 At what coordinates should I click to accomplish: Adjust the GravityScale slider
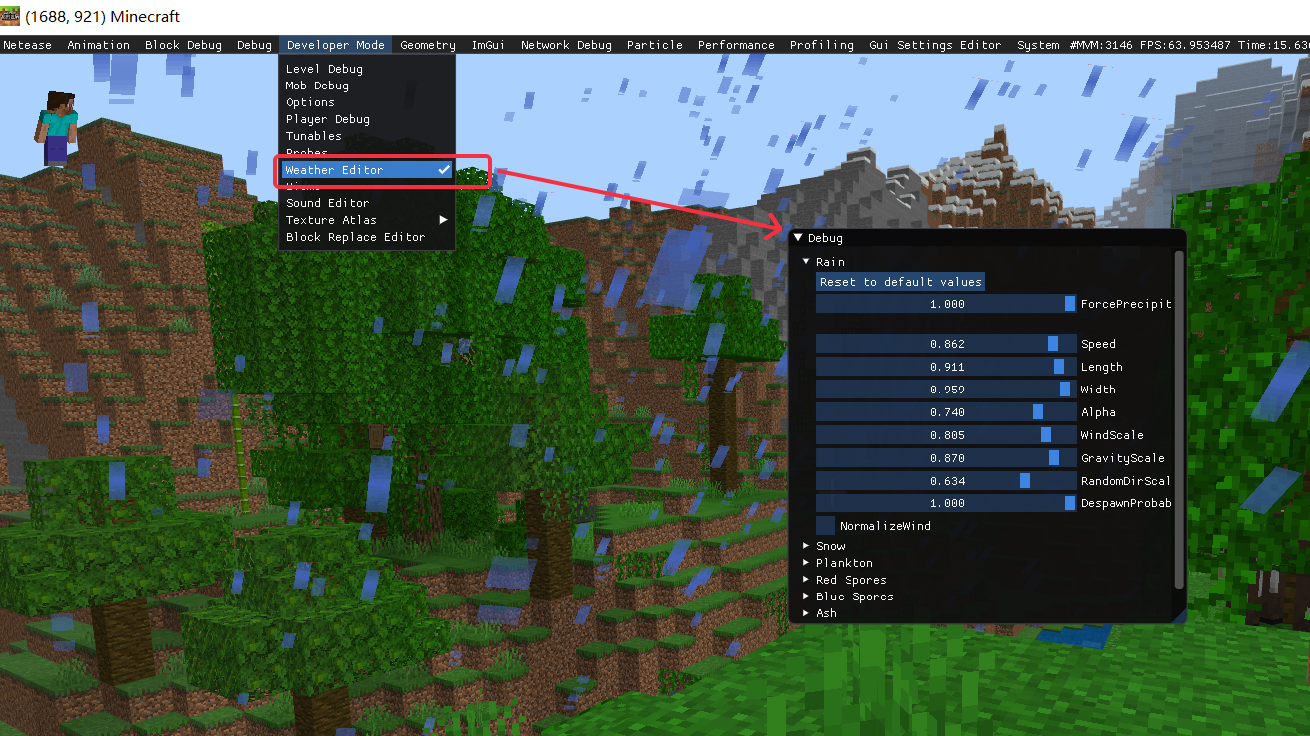(946, 458)
